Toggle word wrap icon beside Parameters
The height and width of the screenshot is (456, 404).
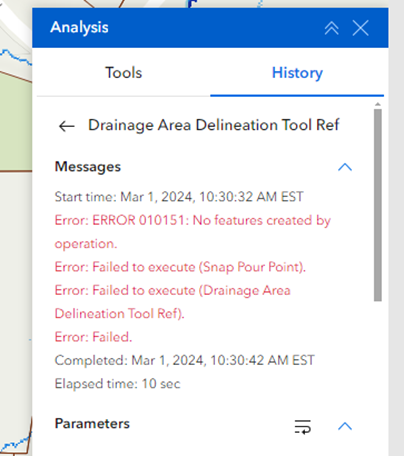pos(303,427)
